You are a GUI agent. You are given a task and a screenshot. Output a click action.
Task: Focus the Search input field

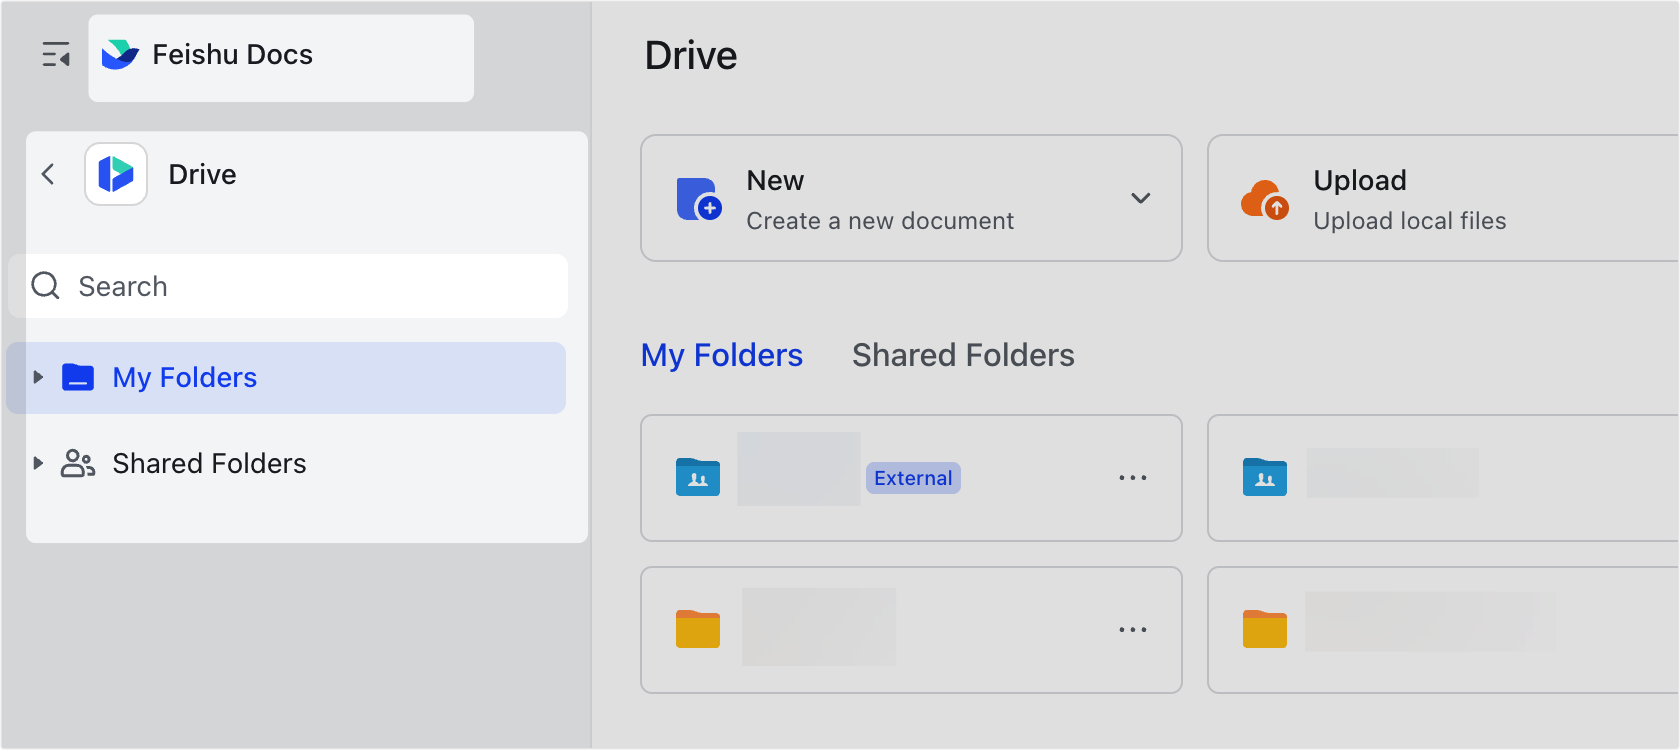point(288,286)
